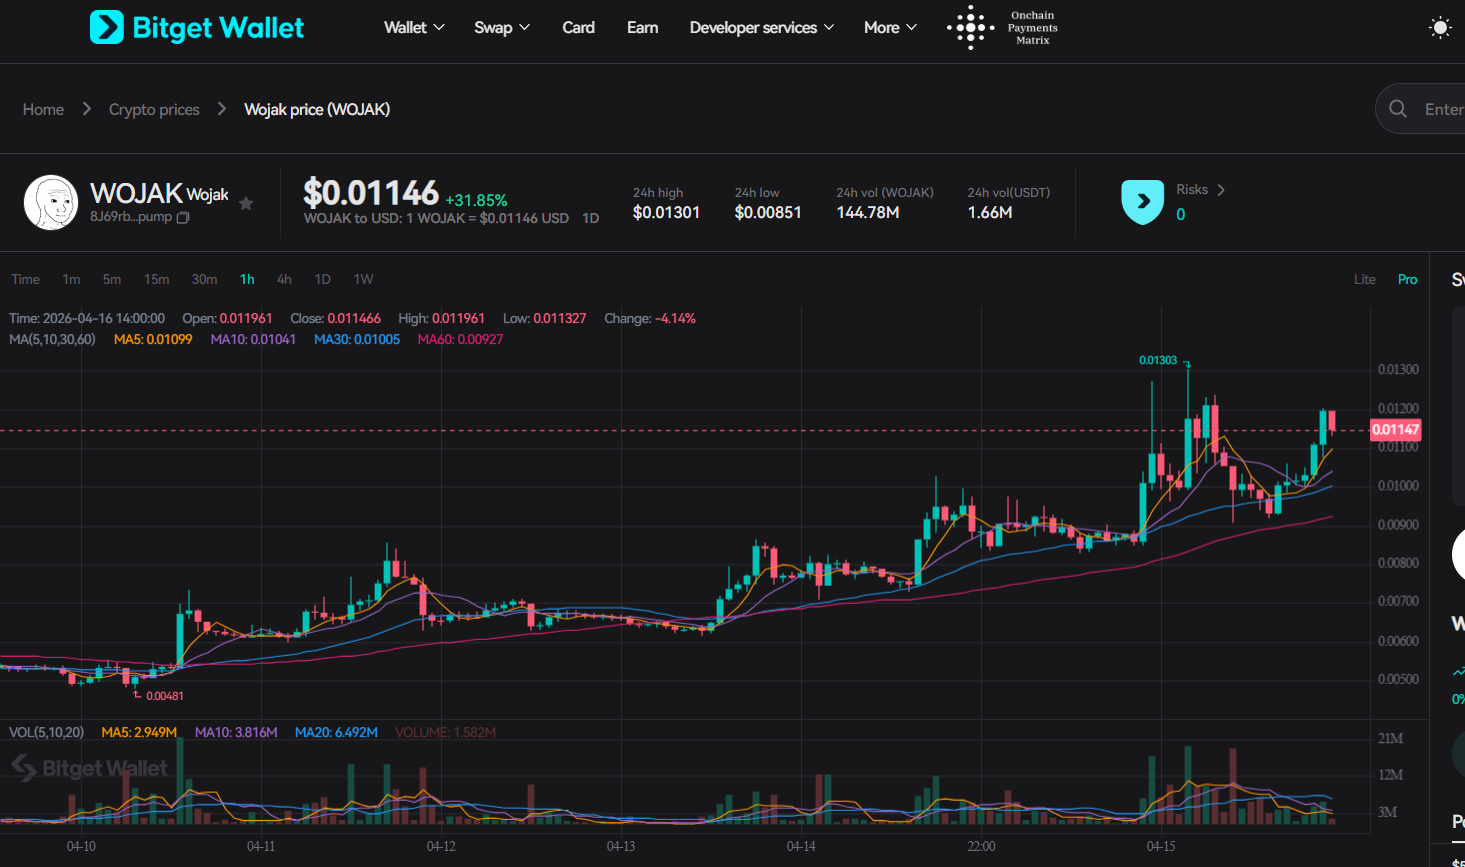Click the volume MA10: 3.816M value
The width and height of the screenshot is (1465, 867).
236,732
